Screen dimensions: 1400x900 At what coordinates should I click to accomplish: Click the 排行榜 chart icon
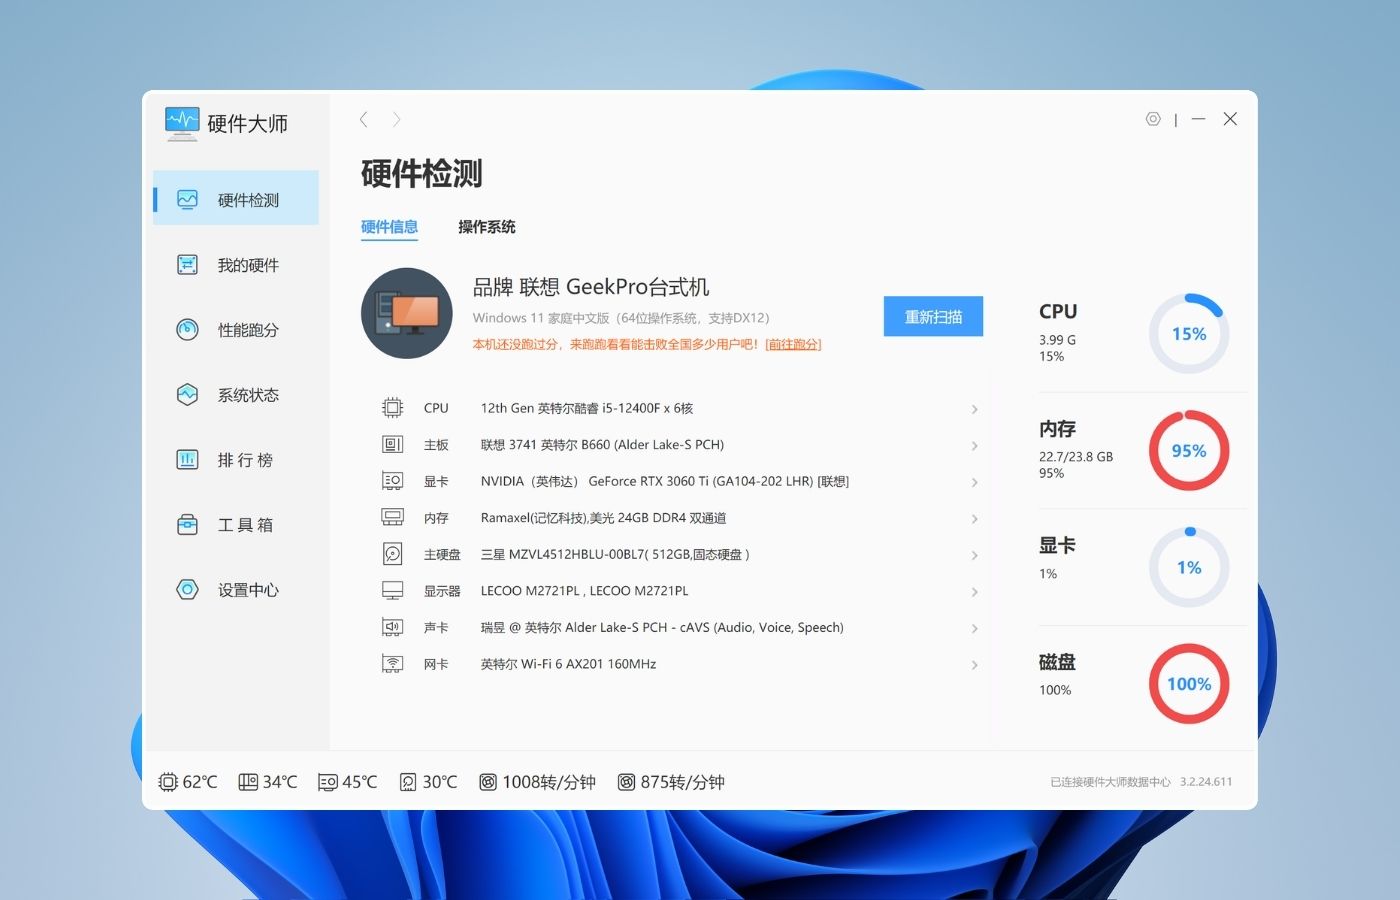(x=187, y=459)
